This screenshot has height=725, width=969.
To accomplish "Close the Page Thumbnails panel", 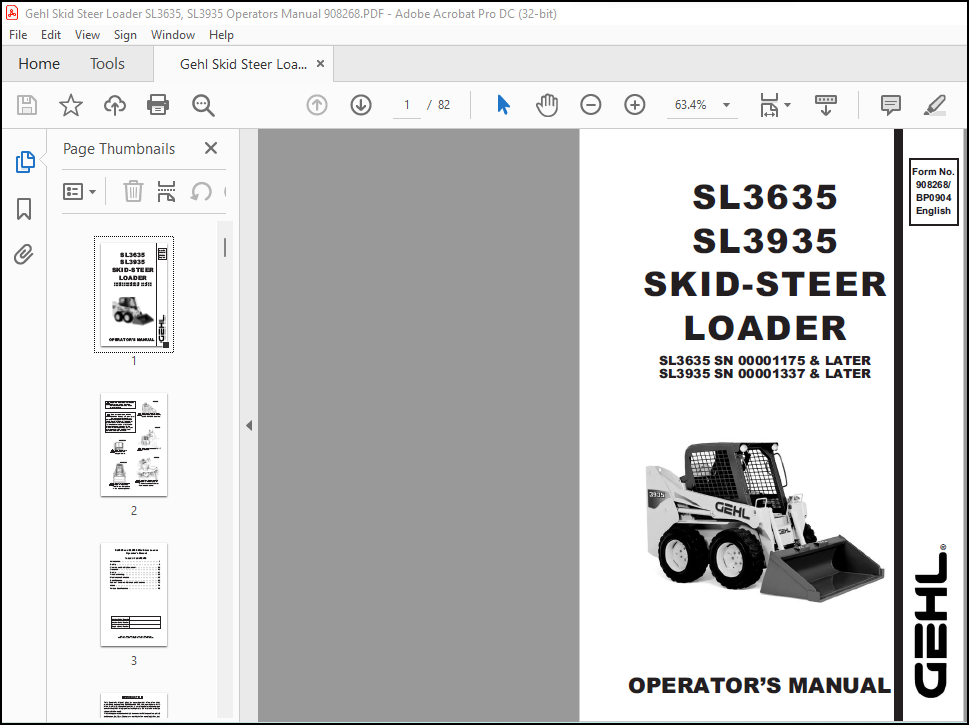I will (x=211, y=148).
